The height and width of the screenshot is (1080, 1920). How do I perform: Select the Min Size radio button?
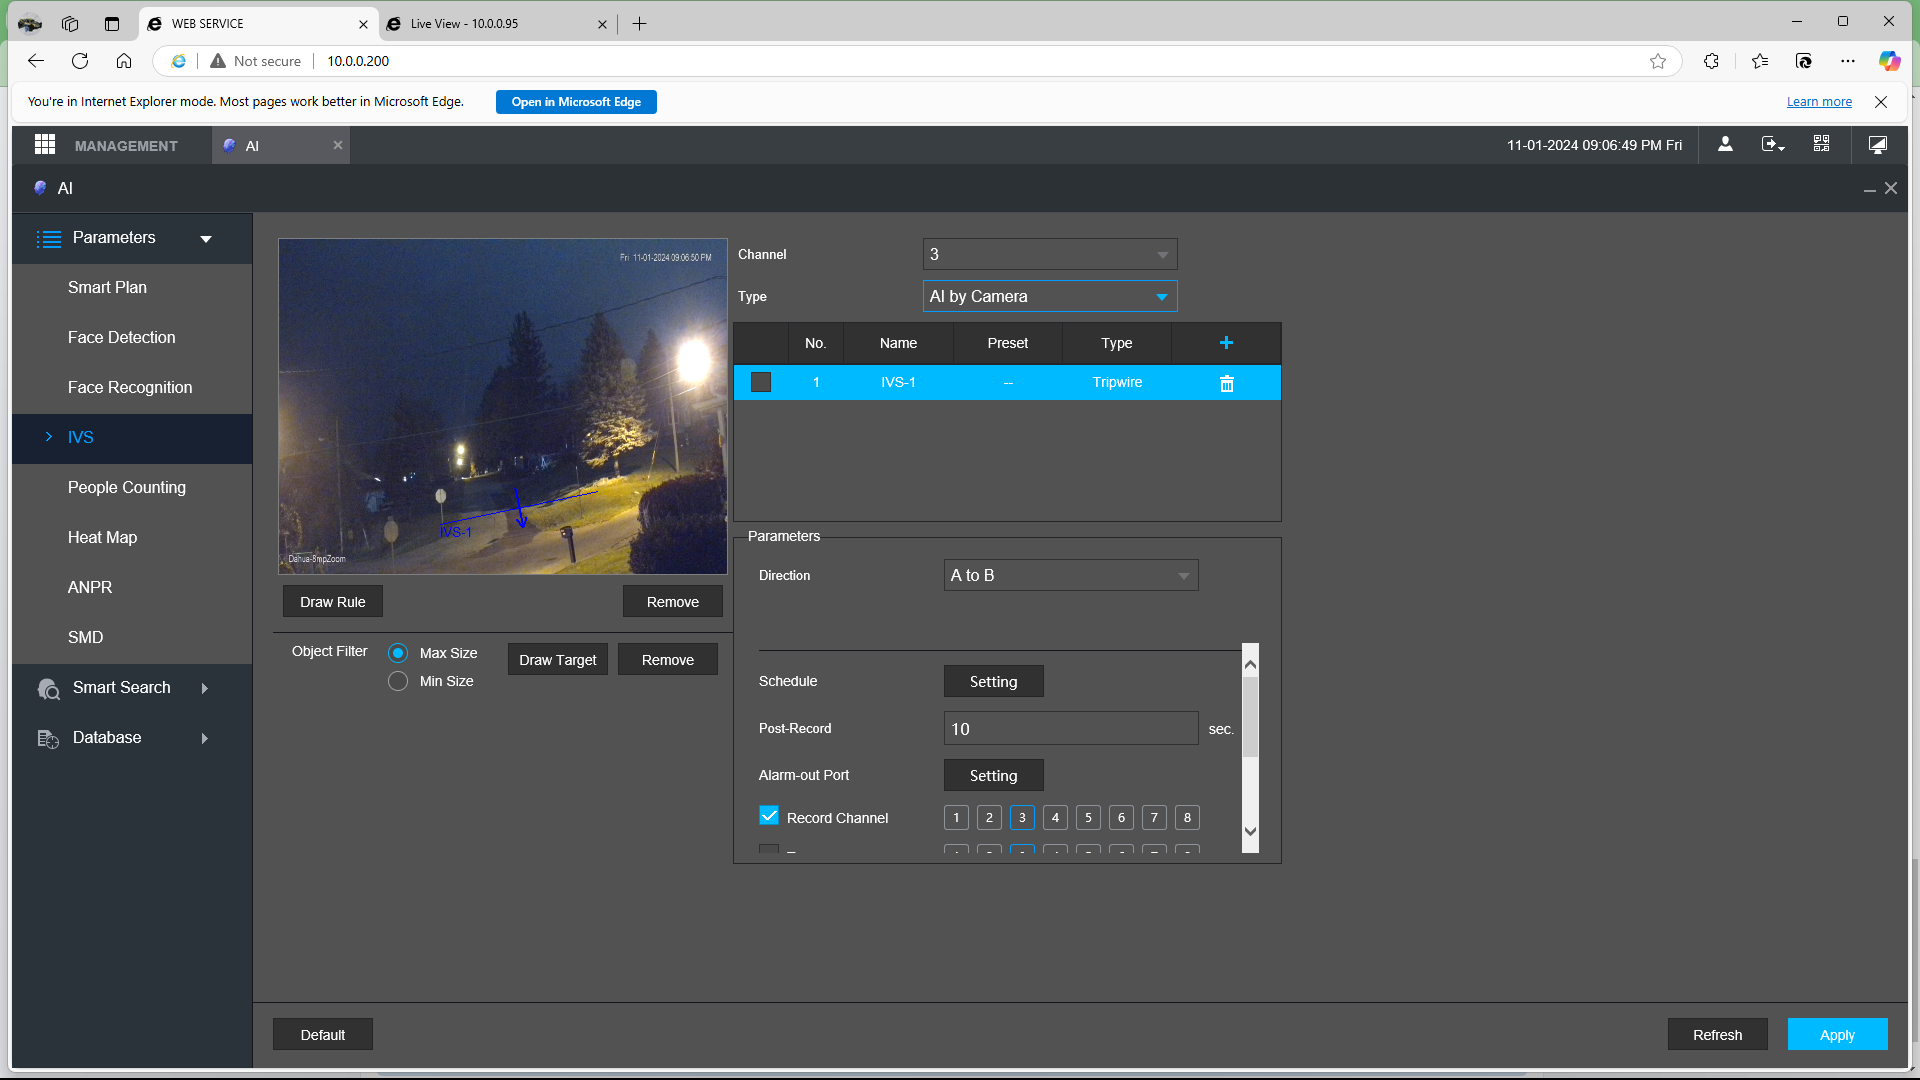coord(398,681)
